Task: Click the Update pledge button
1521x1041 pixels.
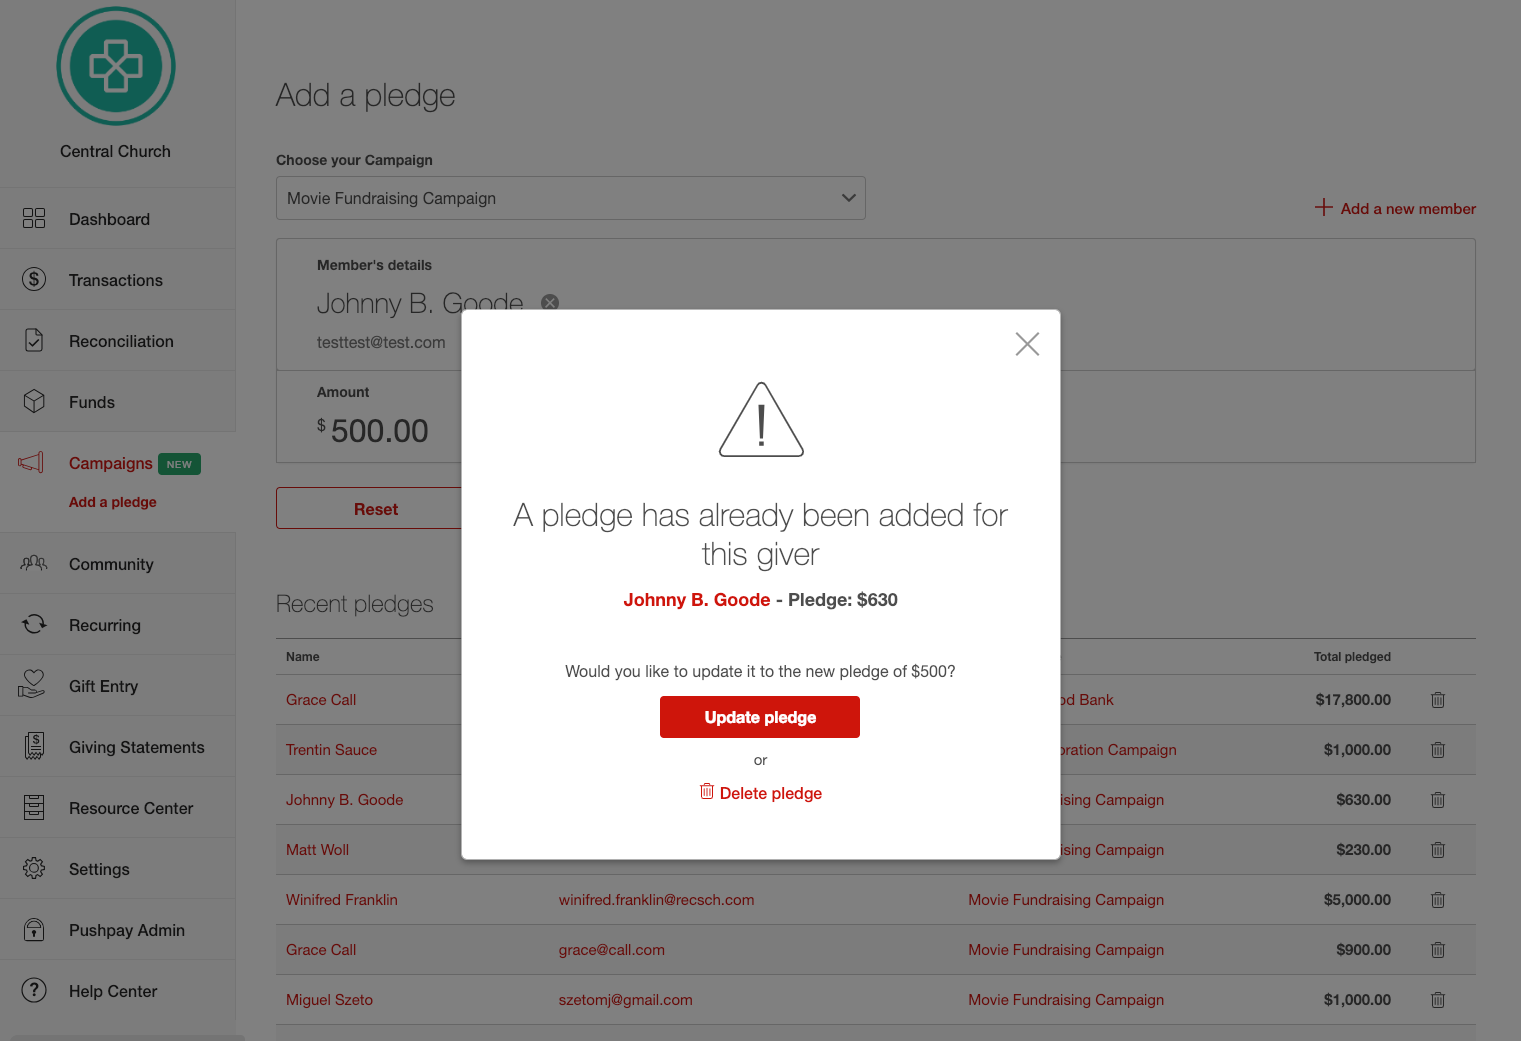Action: (760, 717)
